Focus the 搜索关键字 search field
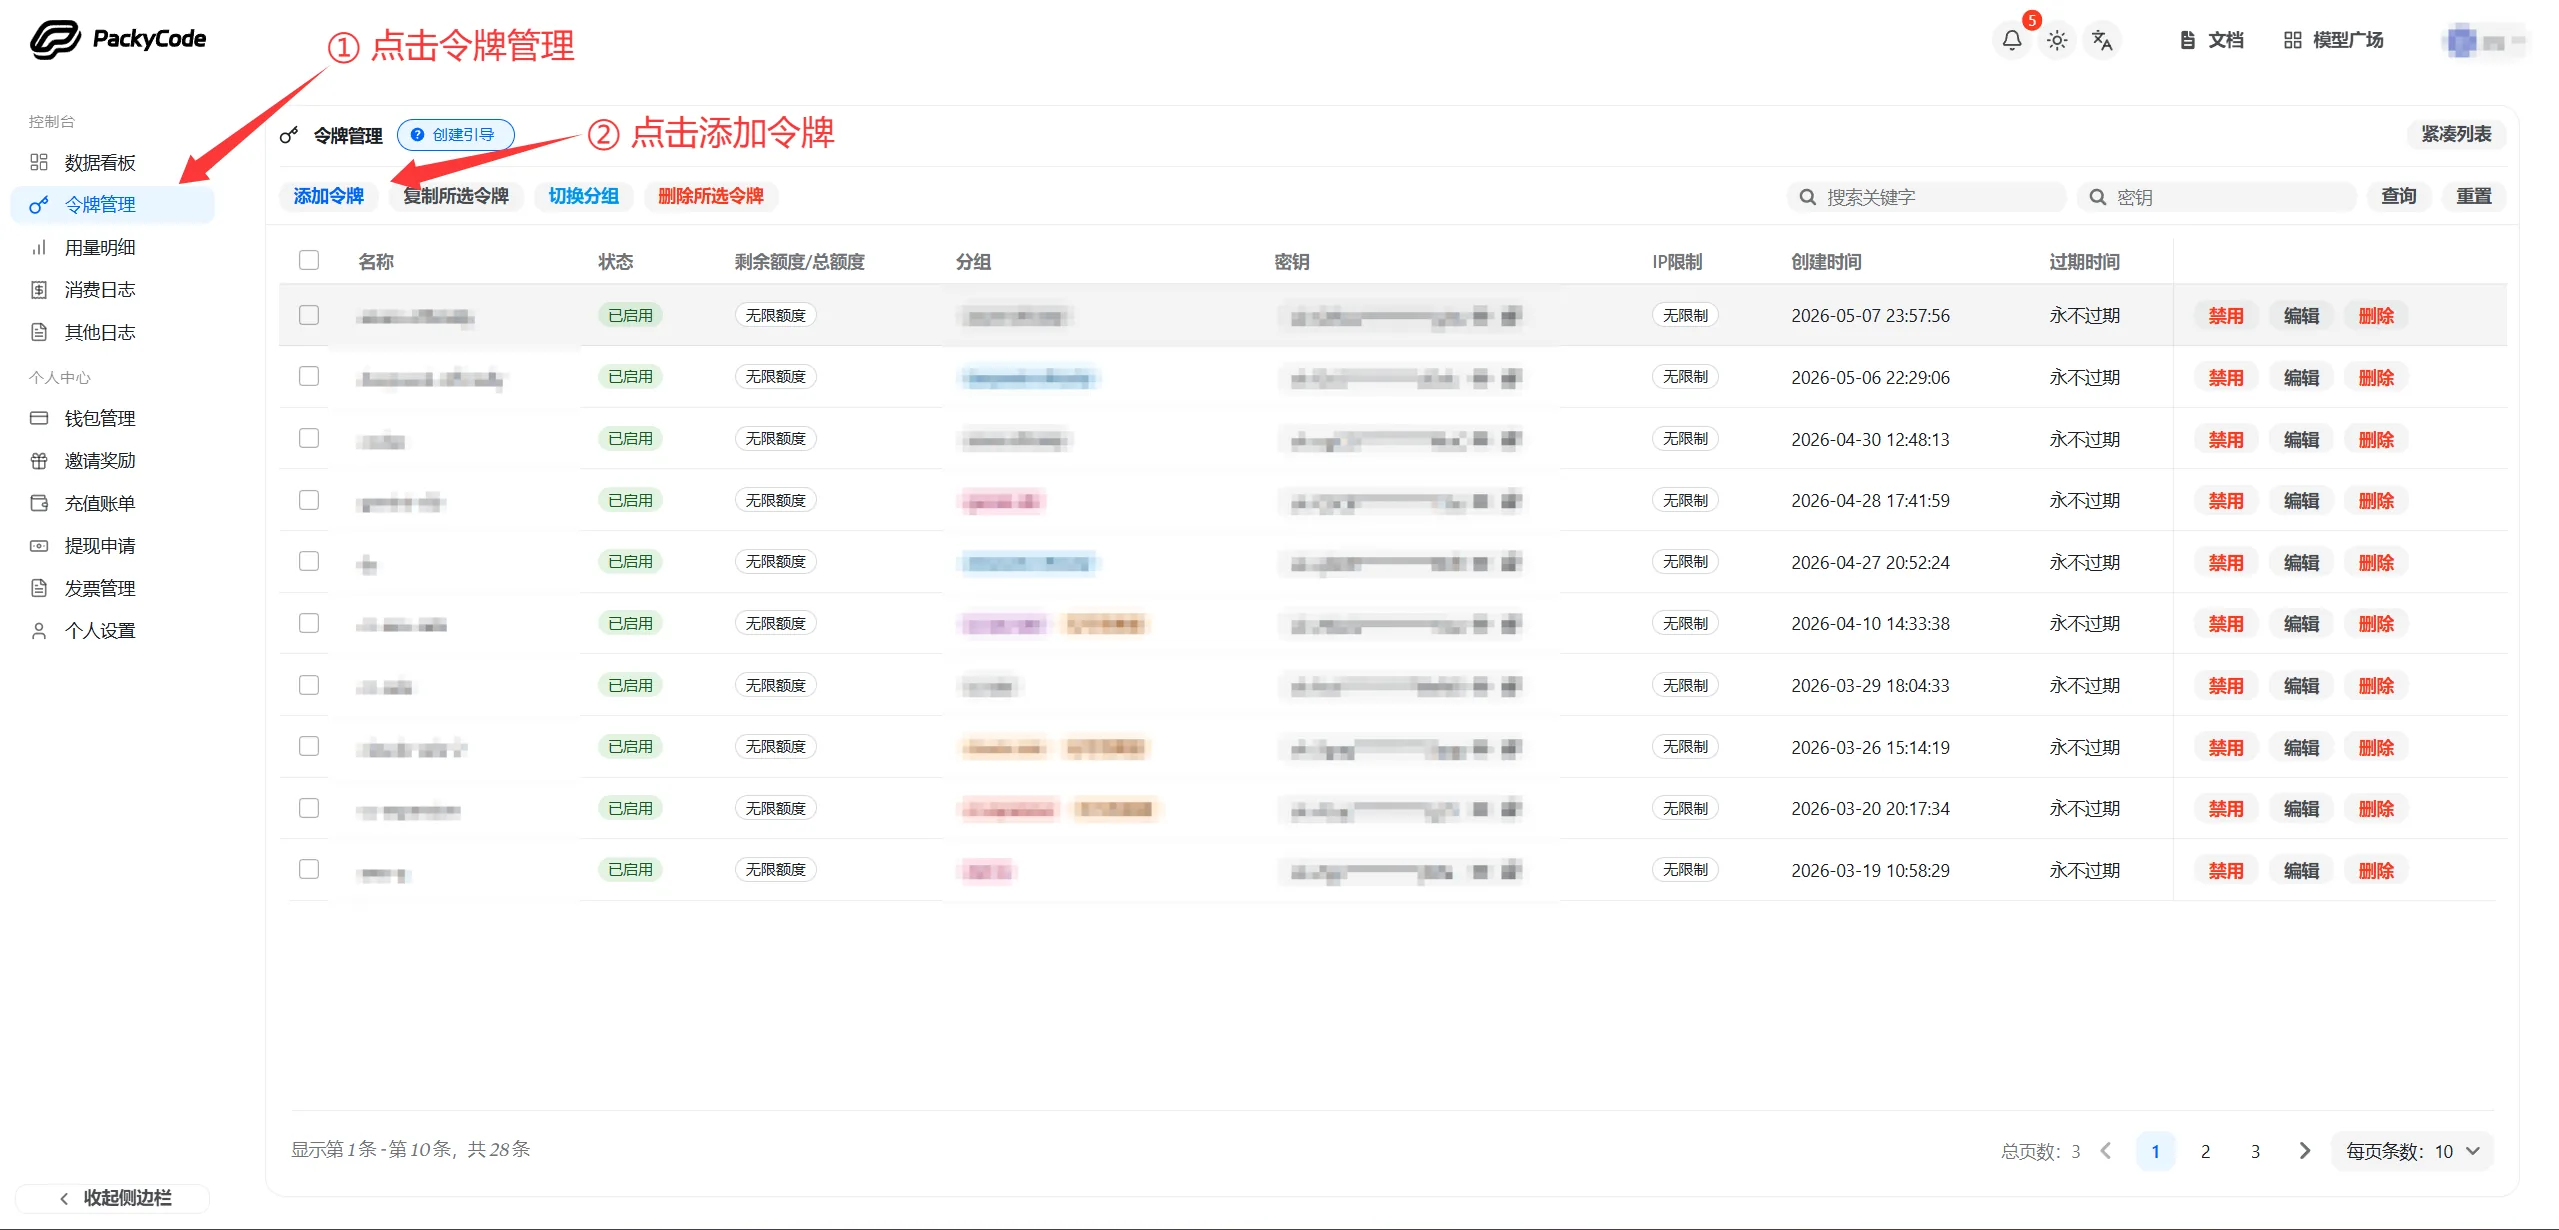This screenshot has width=2559, height=1230. click(x=1927, y=197)
